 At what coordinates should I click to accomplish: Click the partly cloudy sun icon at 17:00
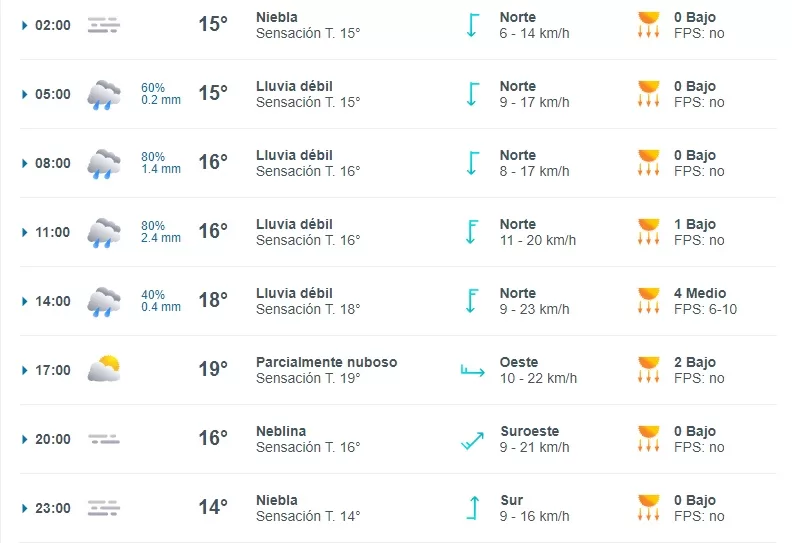pyautogui.click(x=103, y=370)
